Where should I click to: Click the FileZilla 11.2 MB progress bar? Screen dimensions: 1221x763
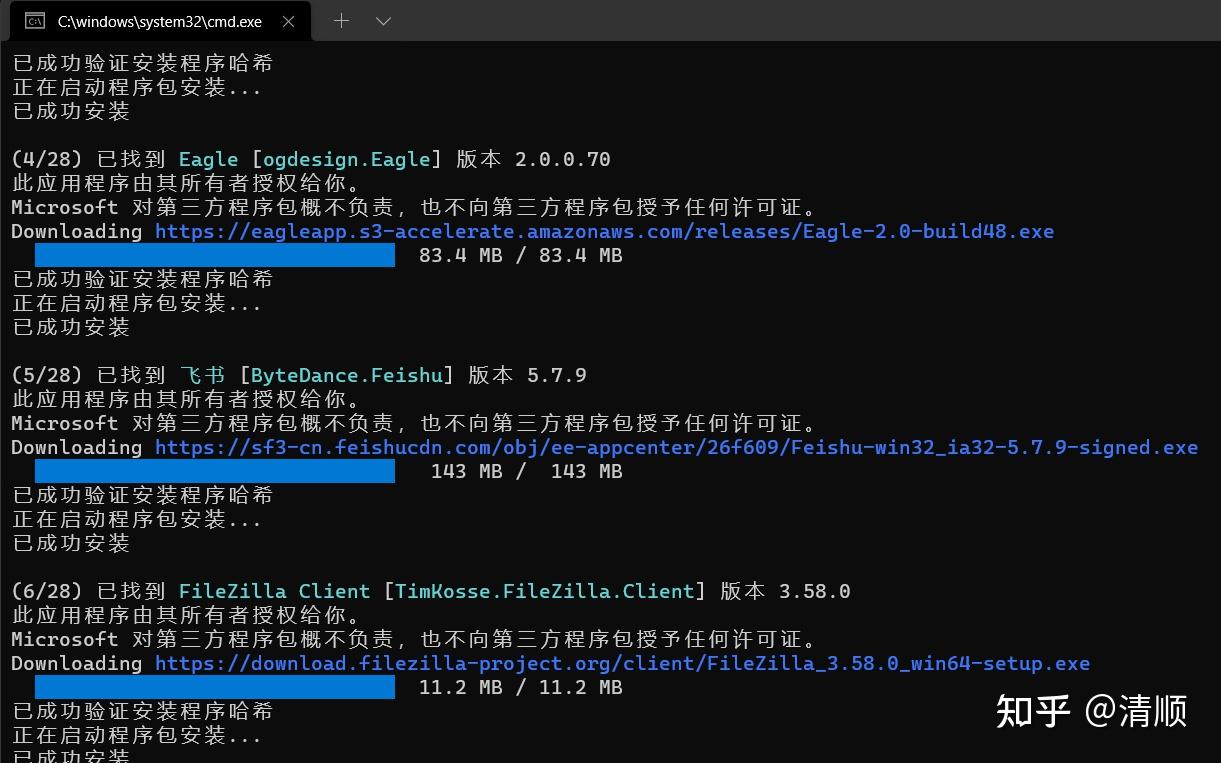[215, 687]
